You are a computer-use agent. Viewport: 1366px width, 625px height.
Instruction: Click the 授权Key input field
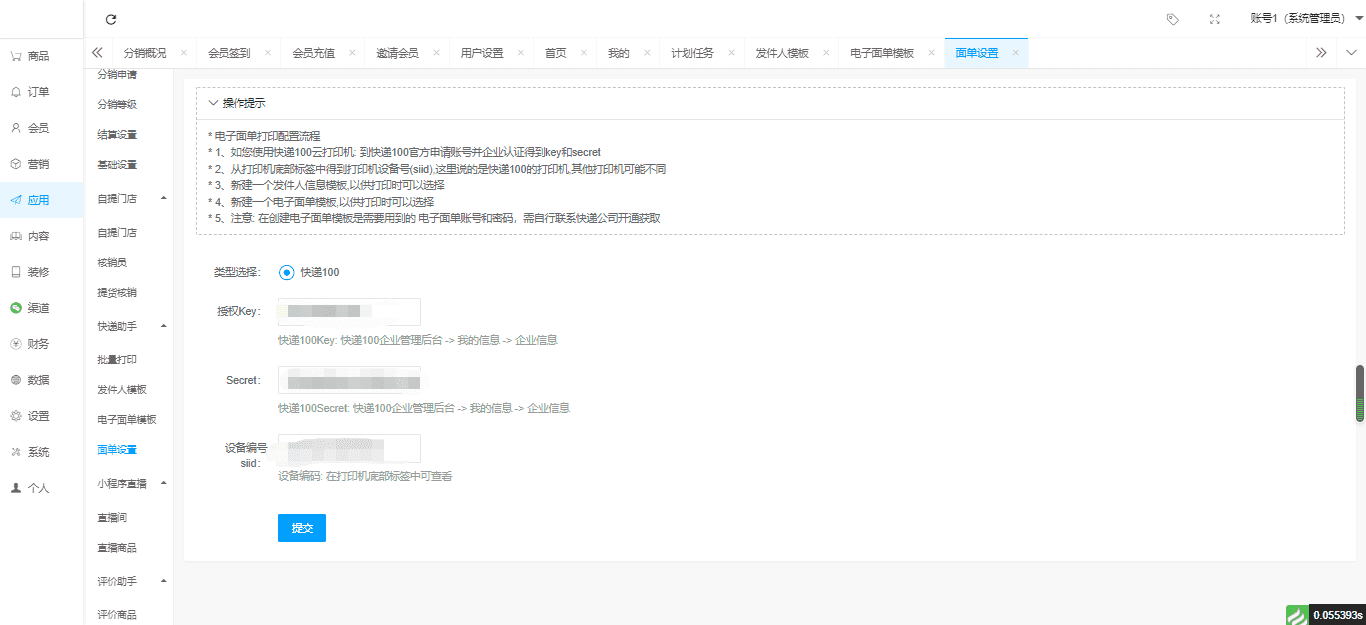(x=349, y=312)
